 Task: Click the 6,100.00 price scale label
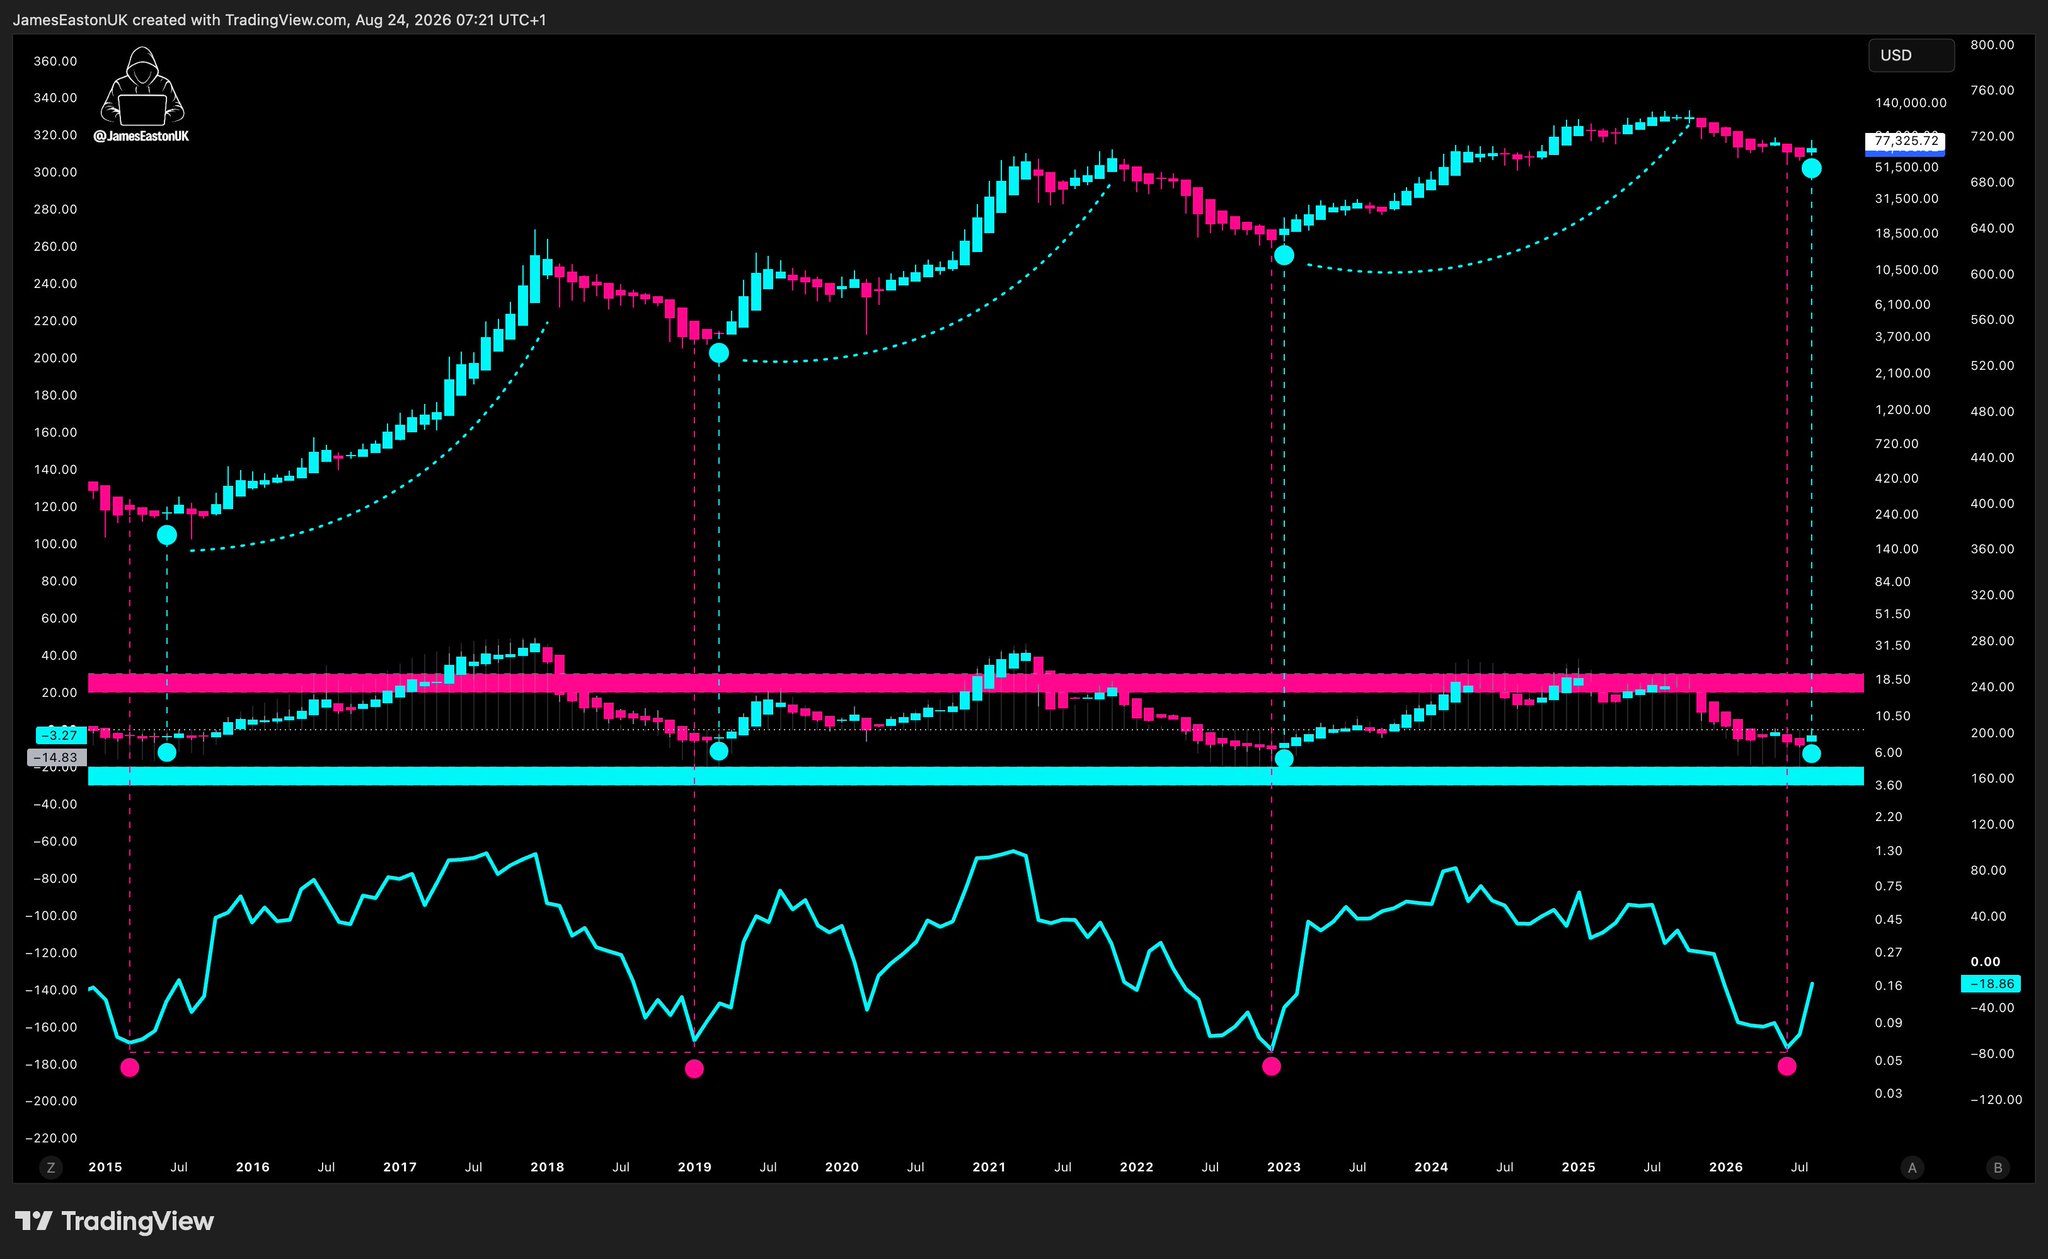click(1903, 304)
